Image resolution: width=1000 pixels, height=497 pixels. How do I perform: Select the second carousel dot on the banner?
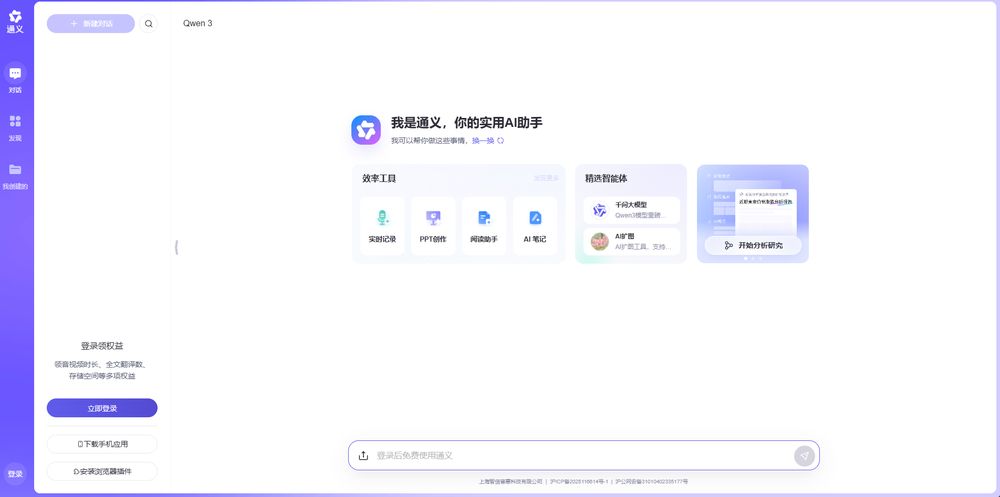pos(753,258)
